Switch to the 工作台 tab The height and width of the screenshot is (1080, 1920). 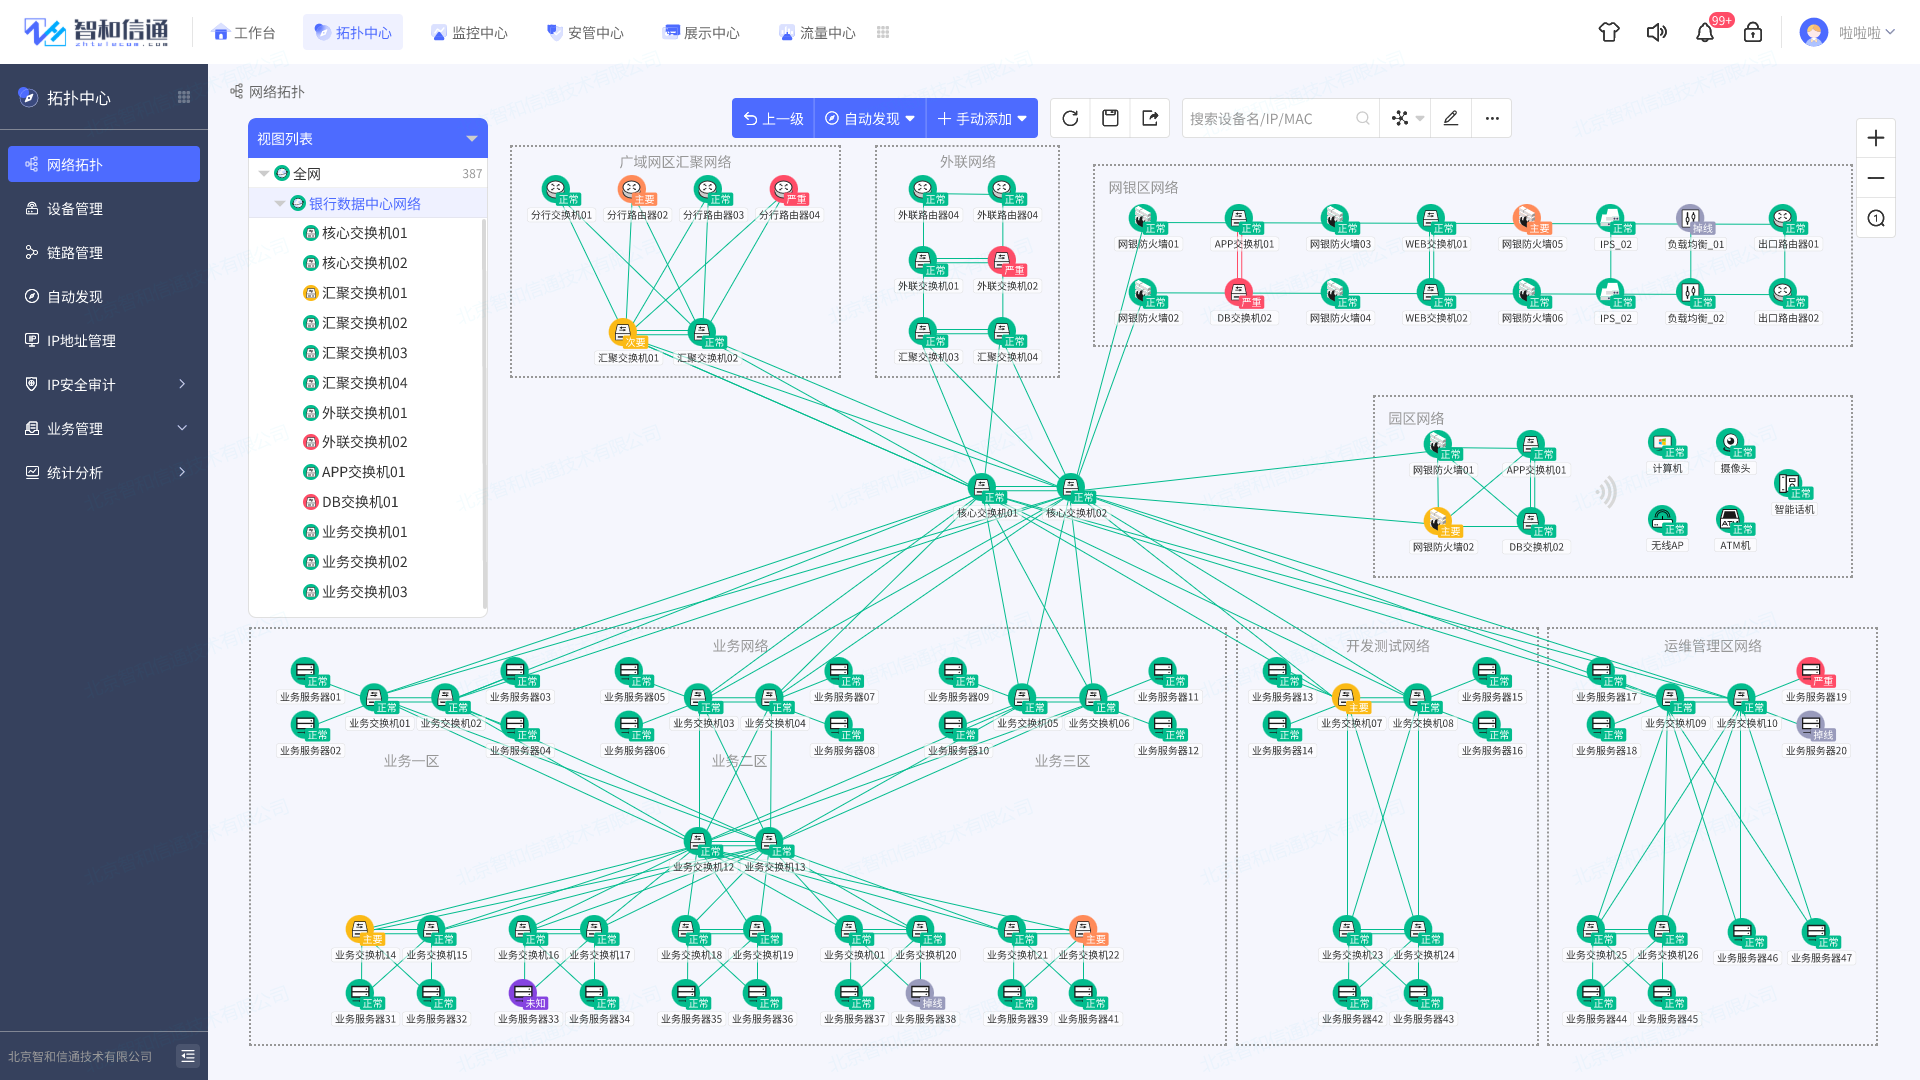pyautogui.click(x=244, y=32)
